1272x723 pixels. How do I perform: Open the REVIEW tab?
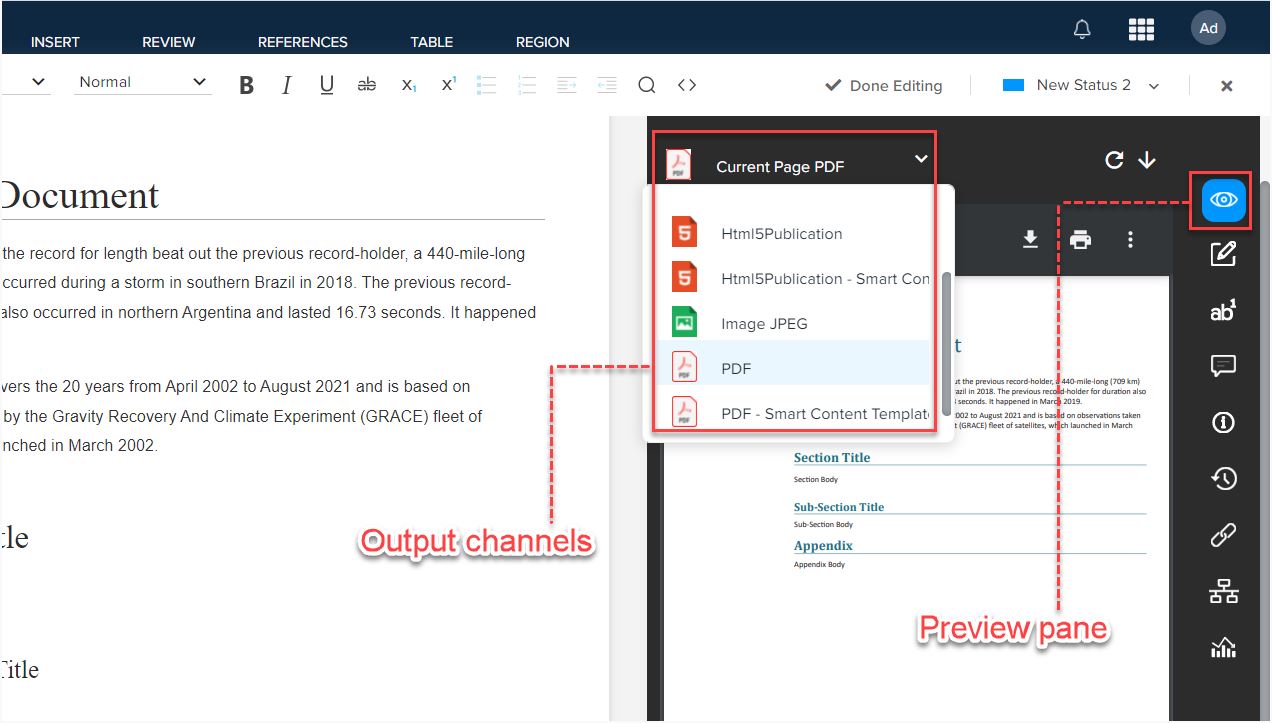169,42
